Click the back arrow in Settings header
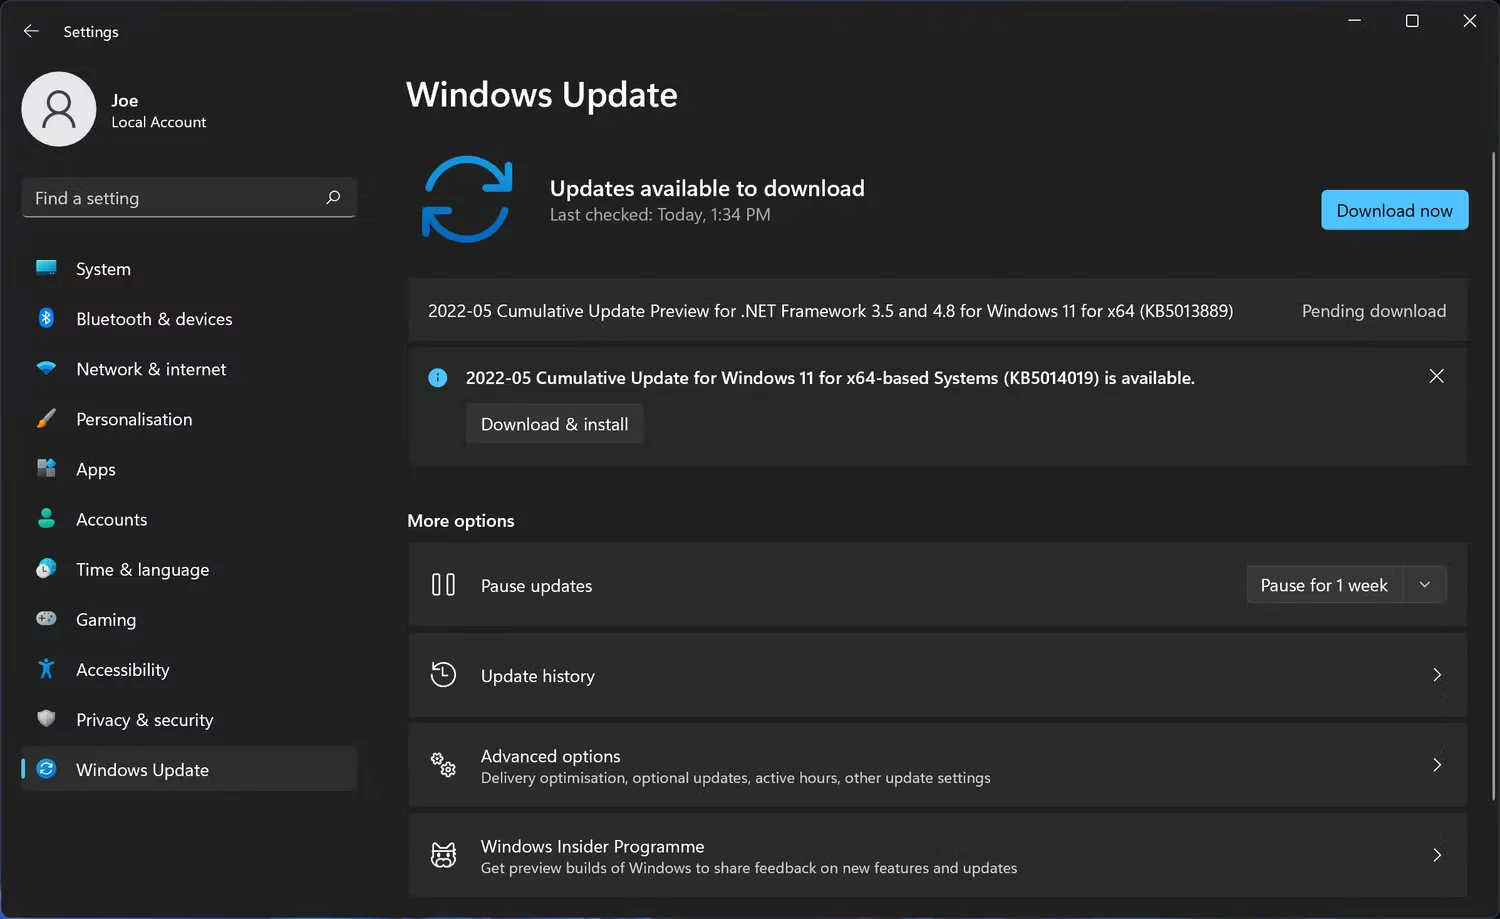Viewport: 1500px width, 919px height. (x=31, y=31)
